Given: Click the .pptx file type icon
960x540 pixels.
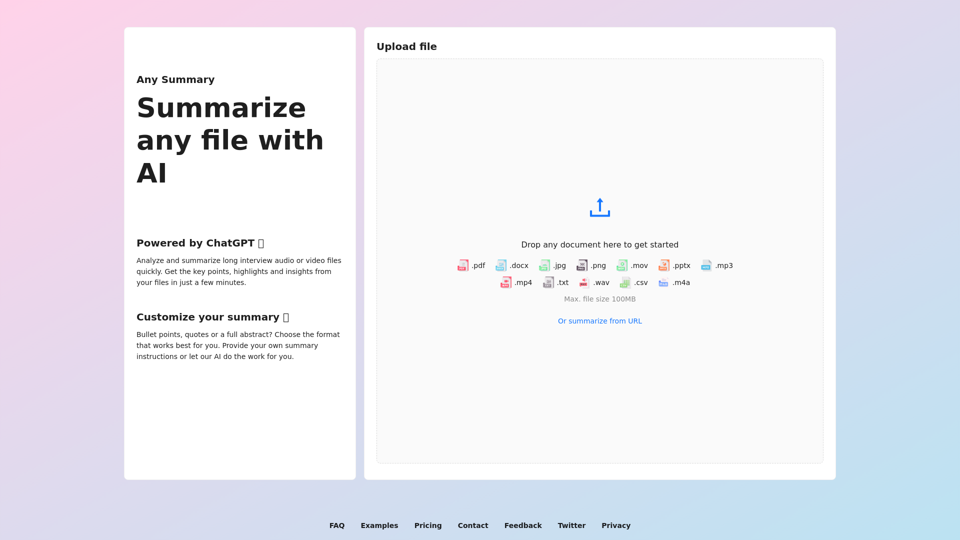Looking at the screenshot, I should tap(664, 265).
